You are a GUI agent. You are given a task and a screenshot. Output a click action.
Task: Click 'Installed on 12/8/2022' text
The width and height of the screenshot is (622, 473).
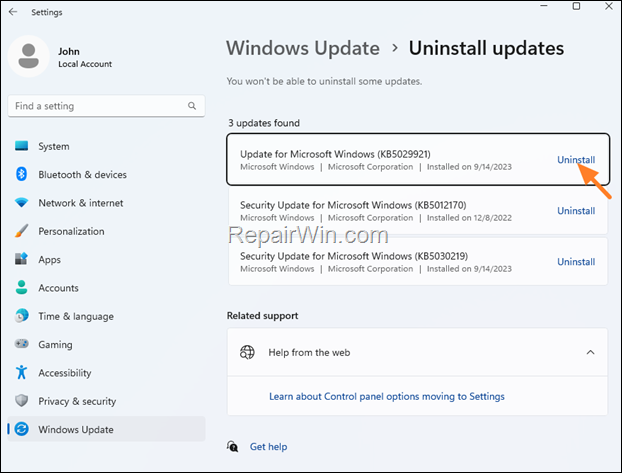tap(469, 218)
